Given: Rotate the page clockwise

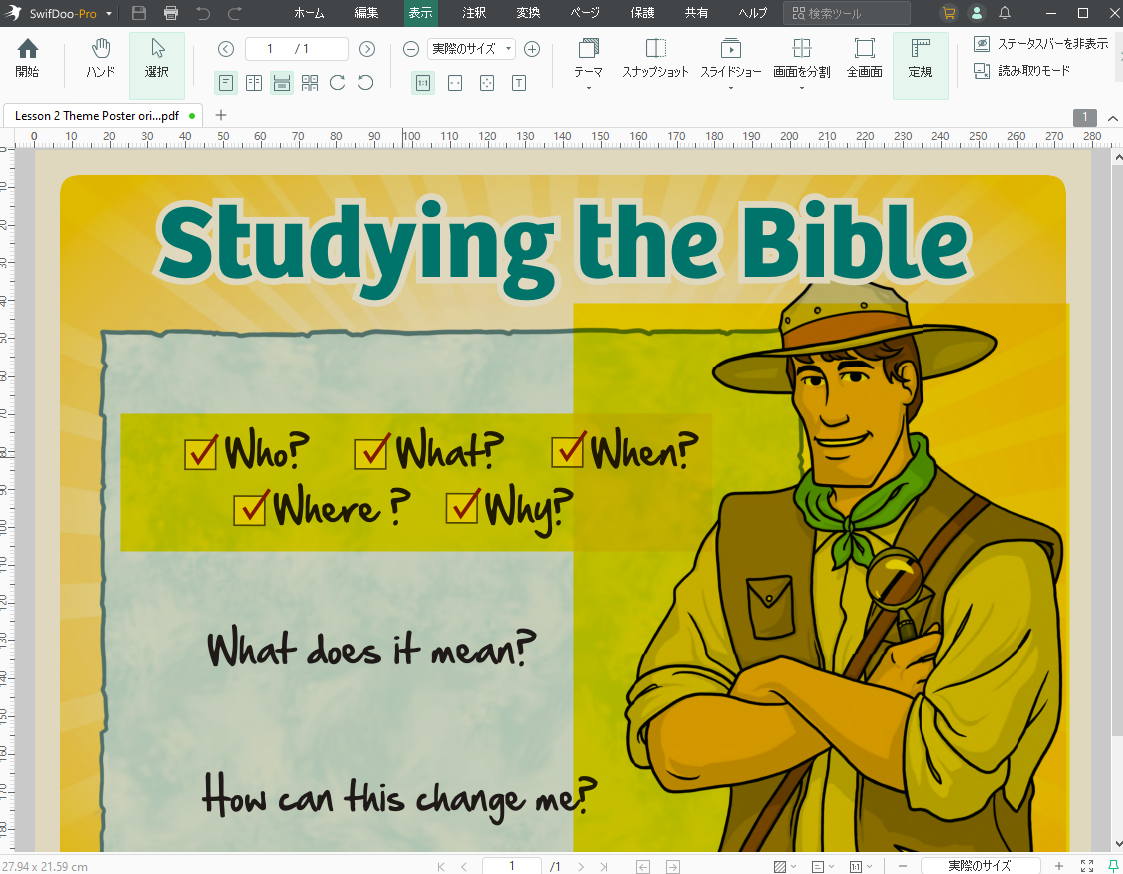Looking at the screenshot, I should coord(339,83).
